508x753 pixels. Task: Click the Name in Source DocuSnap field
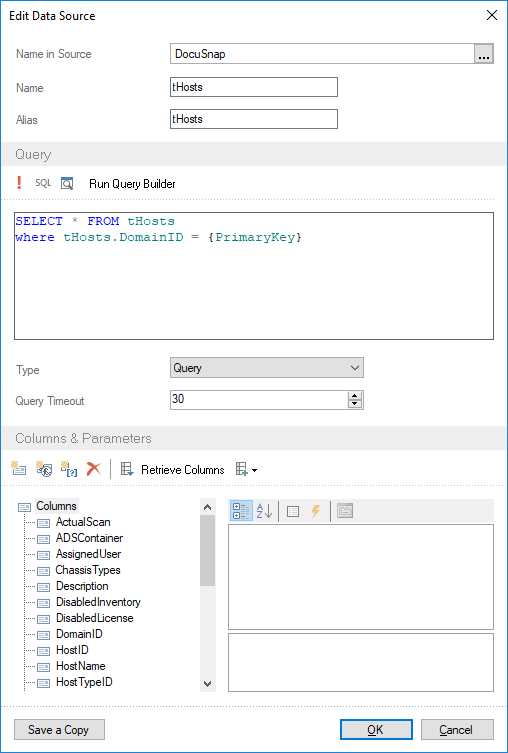click(x=322, y=54)
